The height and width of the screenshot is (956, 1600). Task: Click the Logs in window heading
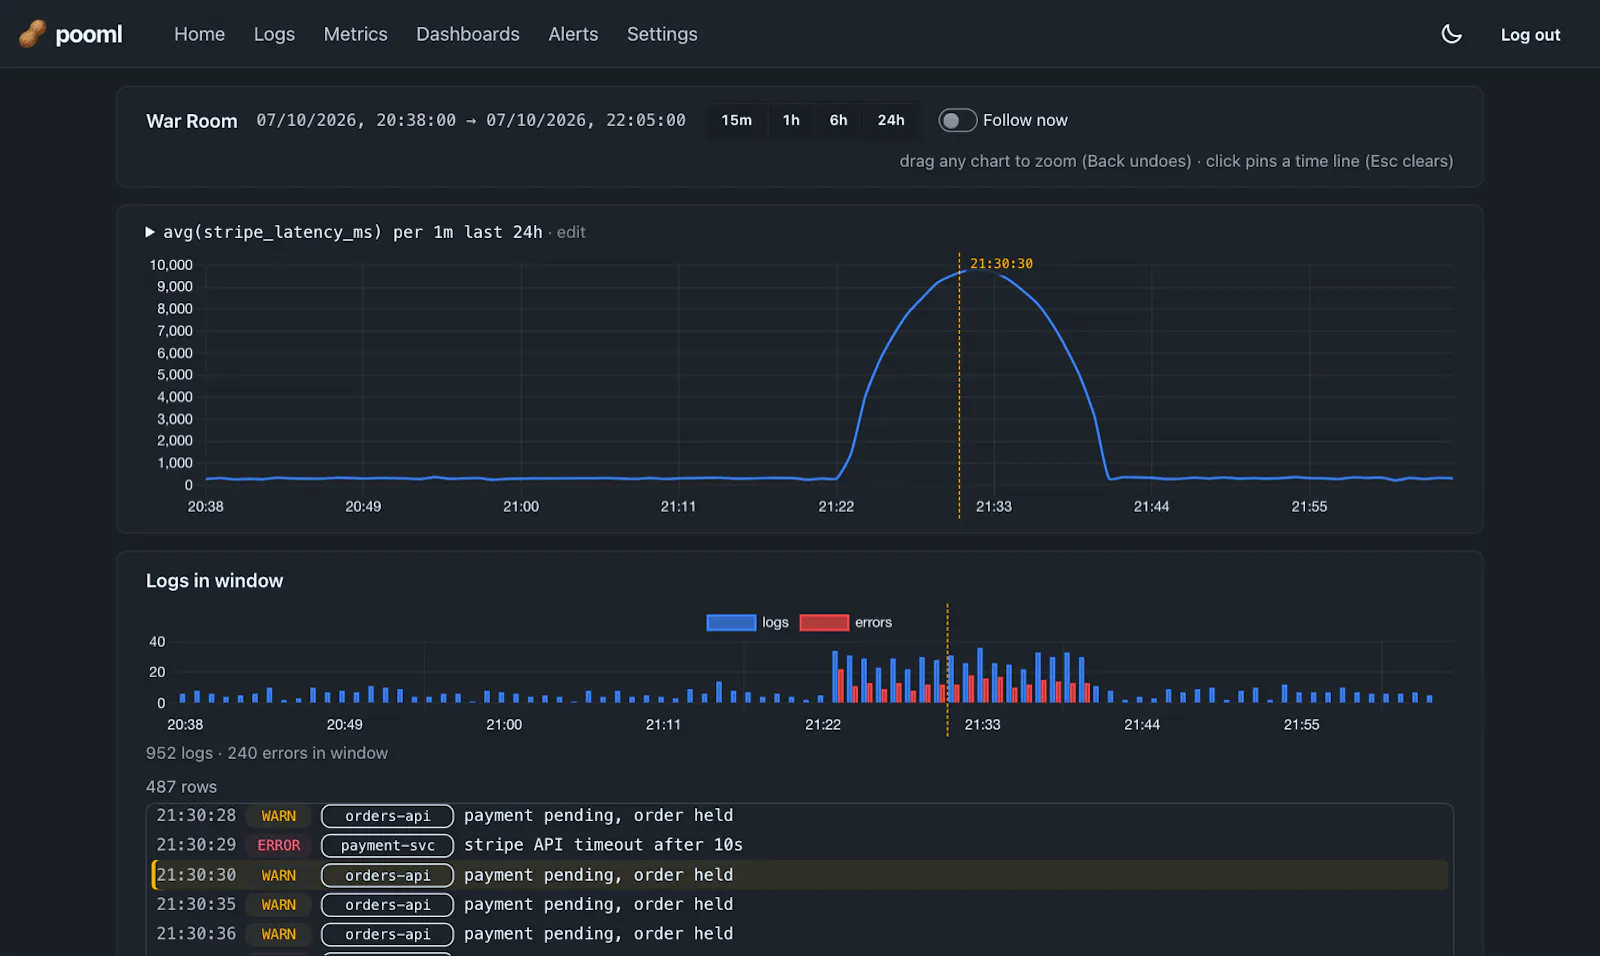coord(214,581)
